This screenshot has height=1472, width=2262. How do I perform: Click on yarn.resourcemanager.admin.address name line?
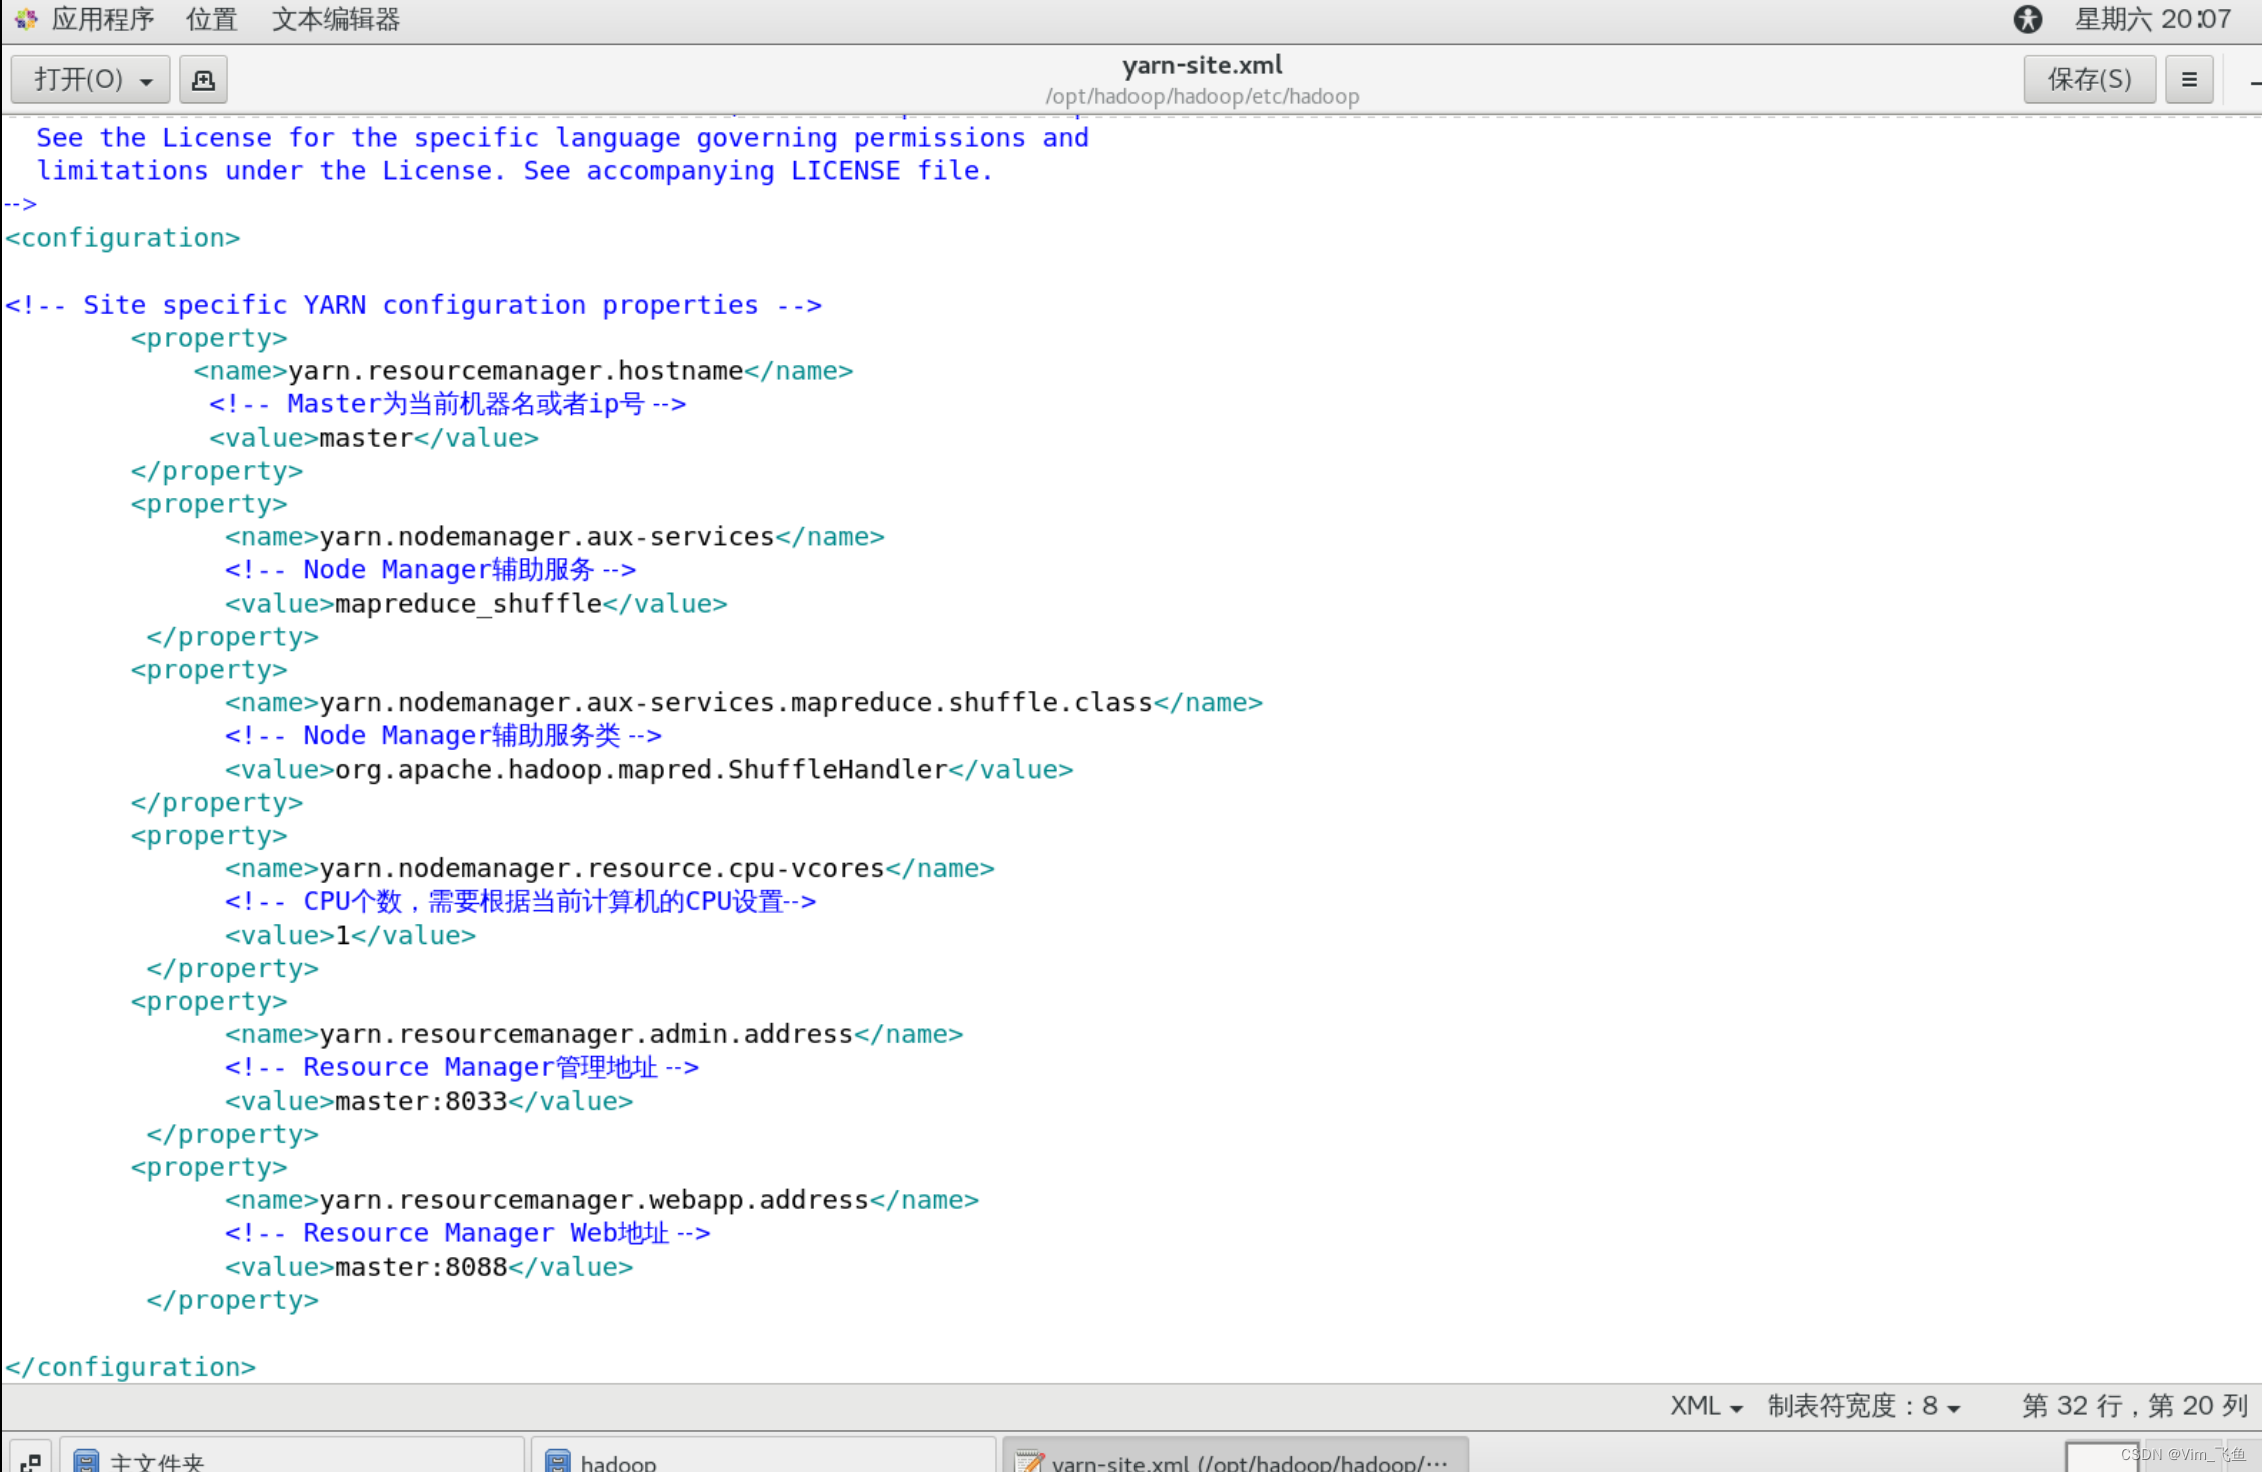click(x=594, y=1035)
